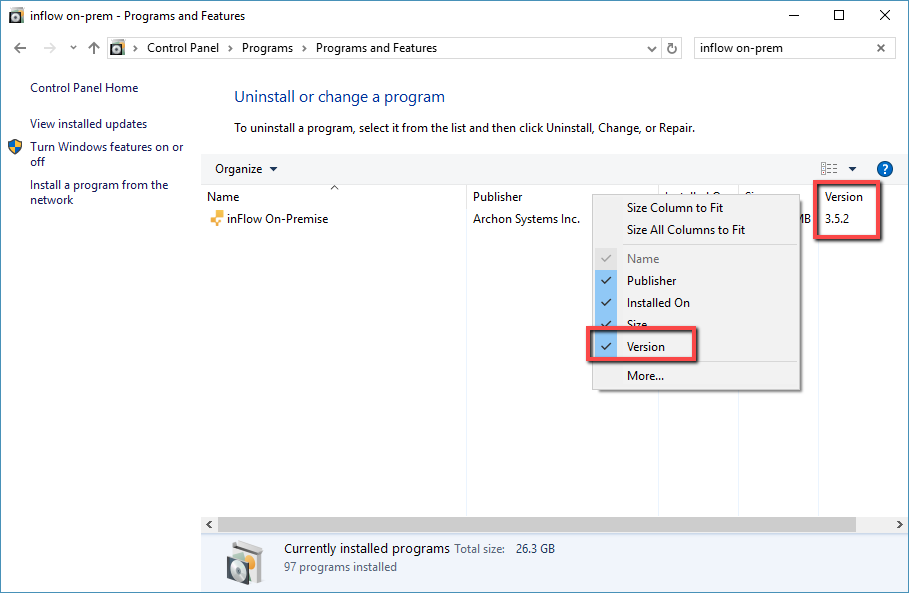Click the horizontal scrollbar thumb
909x593 pixels.
pos(537,525)
